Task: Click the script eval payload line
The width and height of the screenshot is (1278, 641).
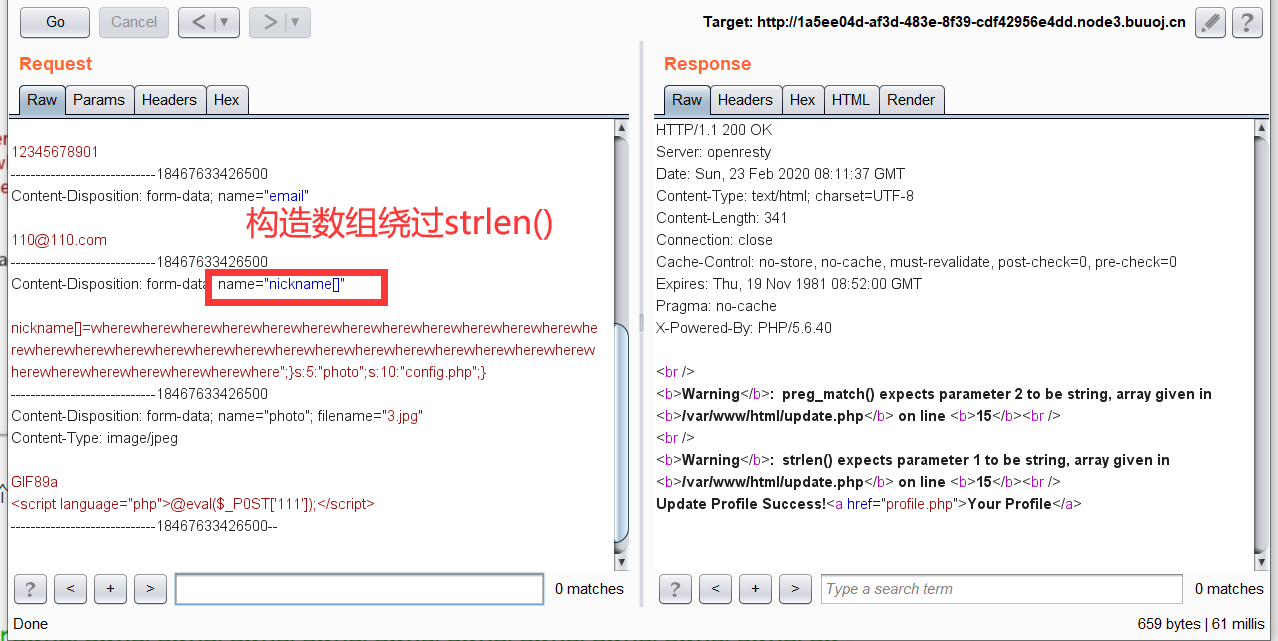Action: 193,504
